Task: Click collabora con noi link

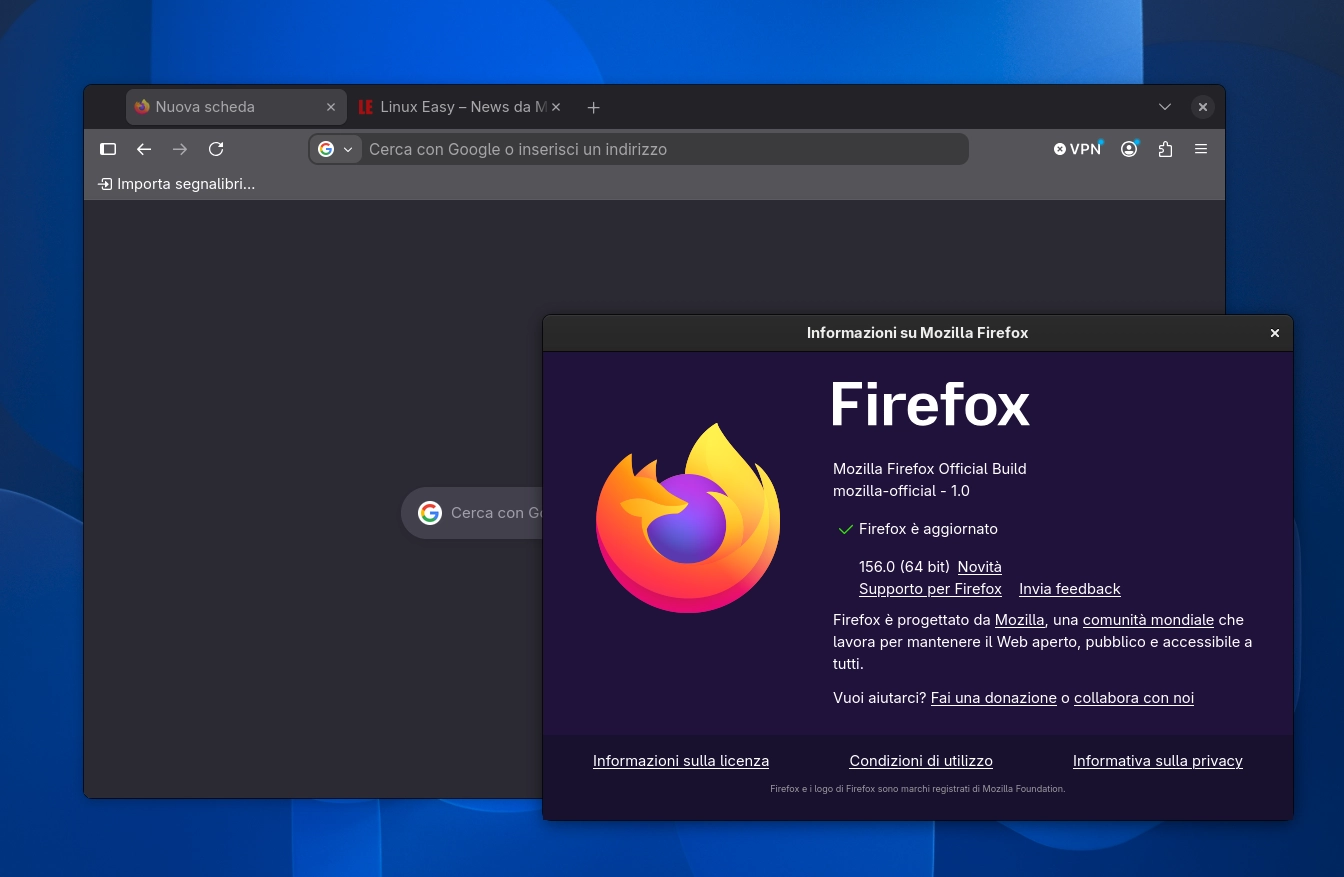Action: point(1134,698)
